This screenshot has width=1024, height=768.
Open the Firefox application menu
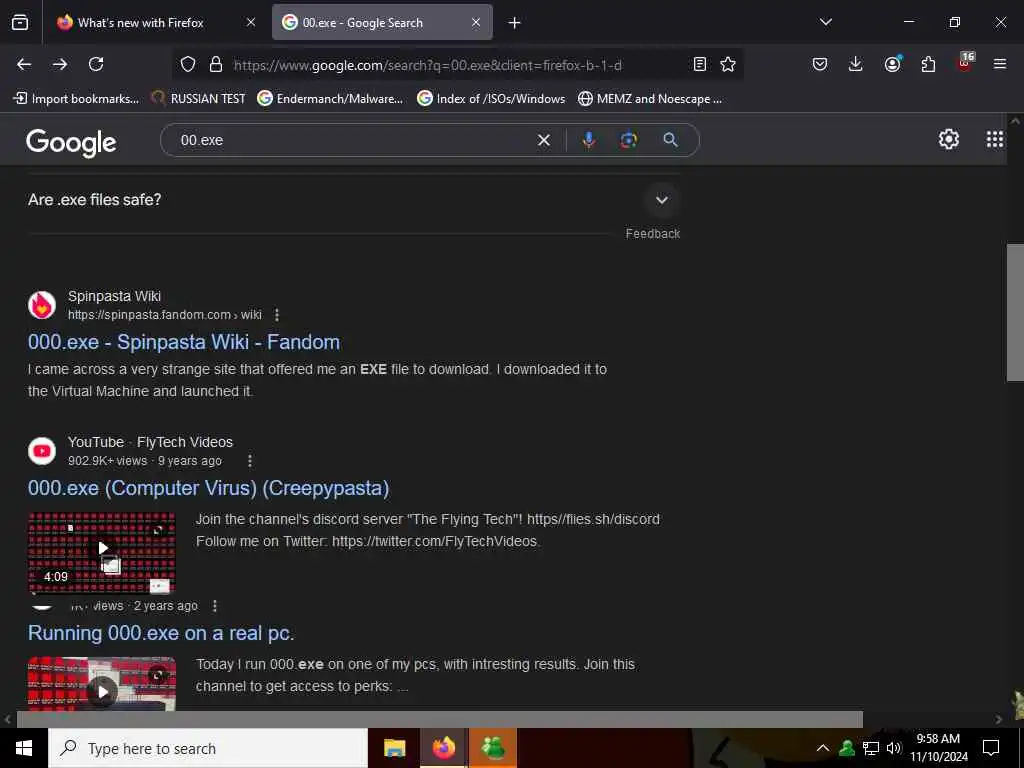click(1000, 64)
